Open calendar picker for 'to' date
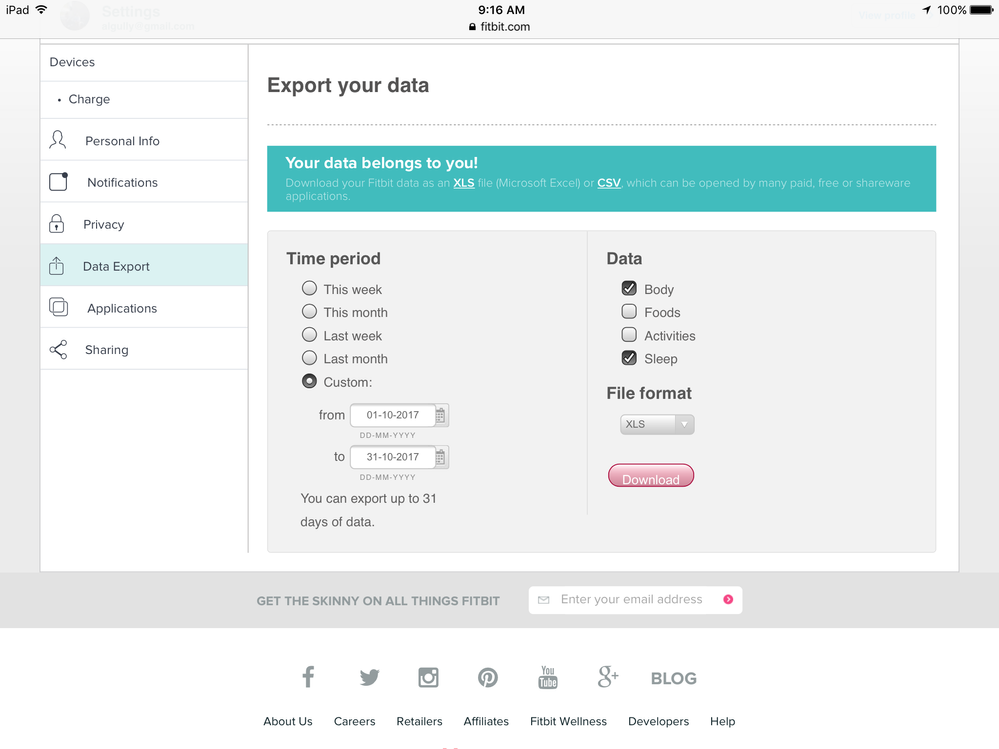Screen dimensions: 999x749 click(x=441, y=457)
